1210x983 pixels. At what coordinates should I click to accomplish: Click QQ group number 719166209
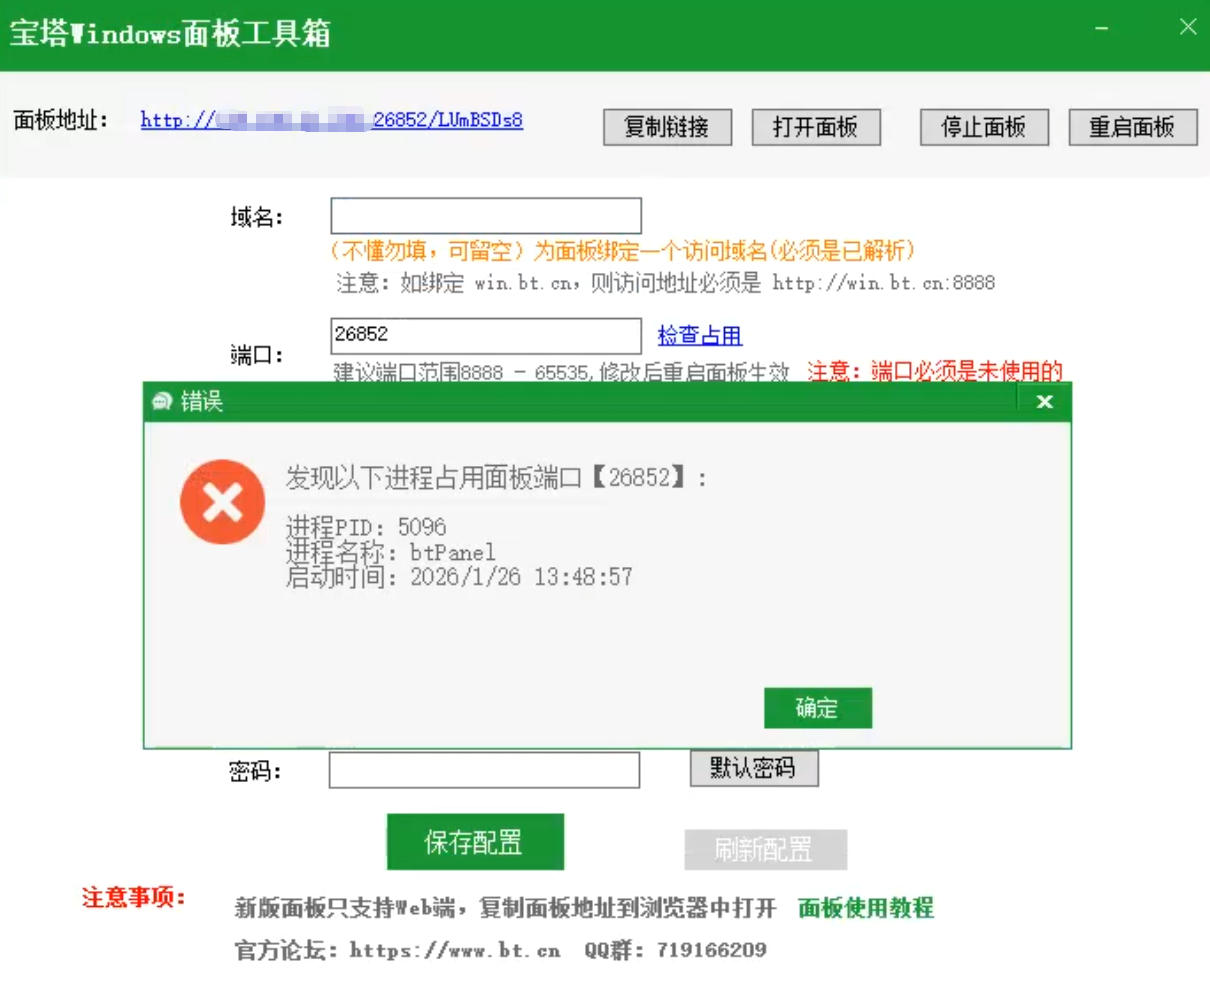click(712, 950)
